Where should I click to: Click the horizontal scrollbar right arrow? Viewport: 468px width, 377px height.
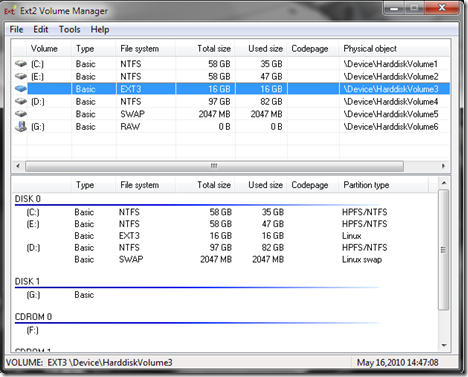pos(443,166)
